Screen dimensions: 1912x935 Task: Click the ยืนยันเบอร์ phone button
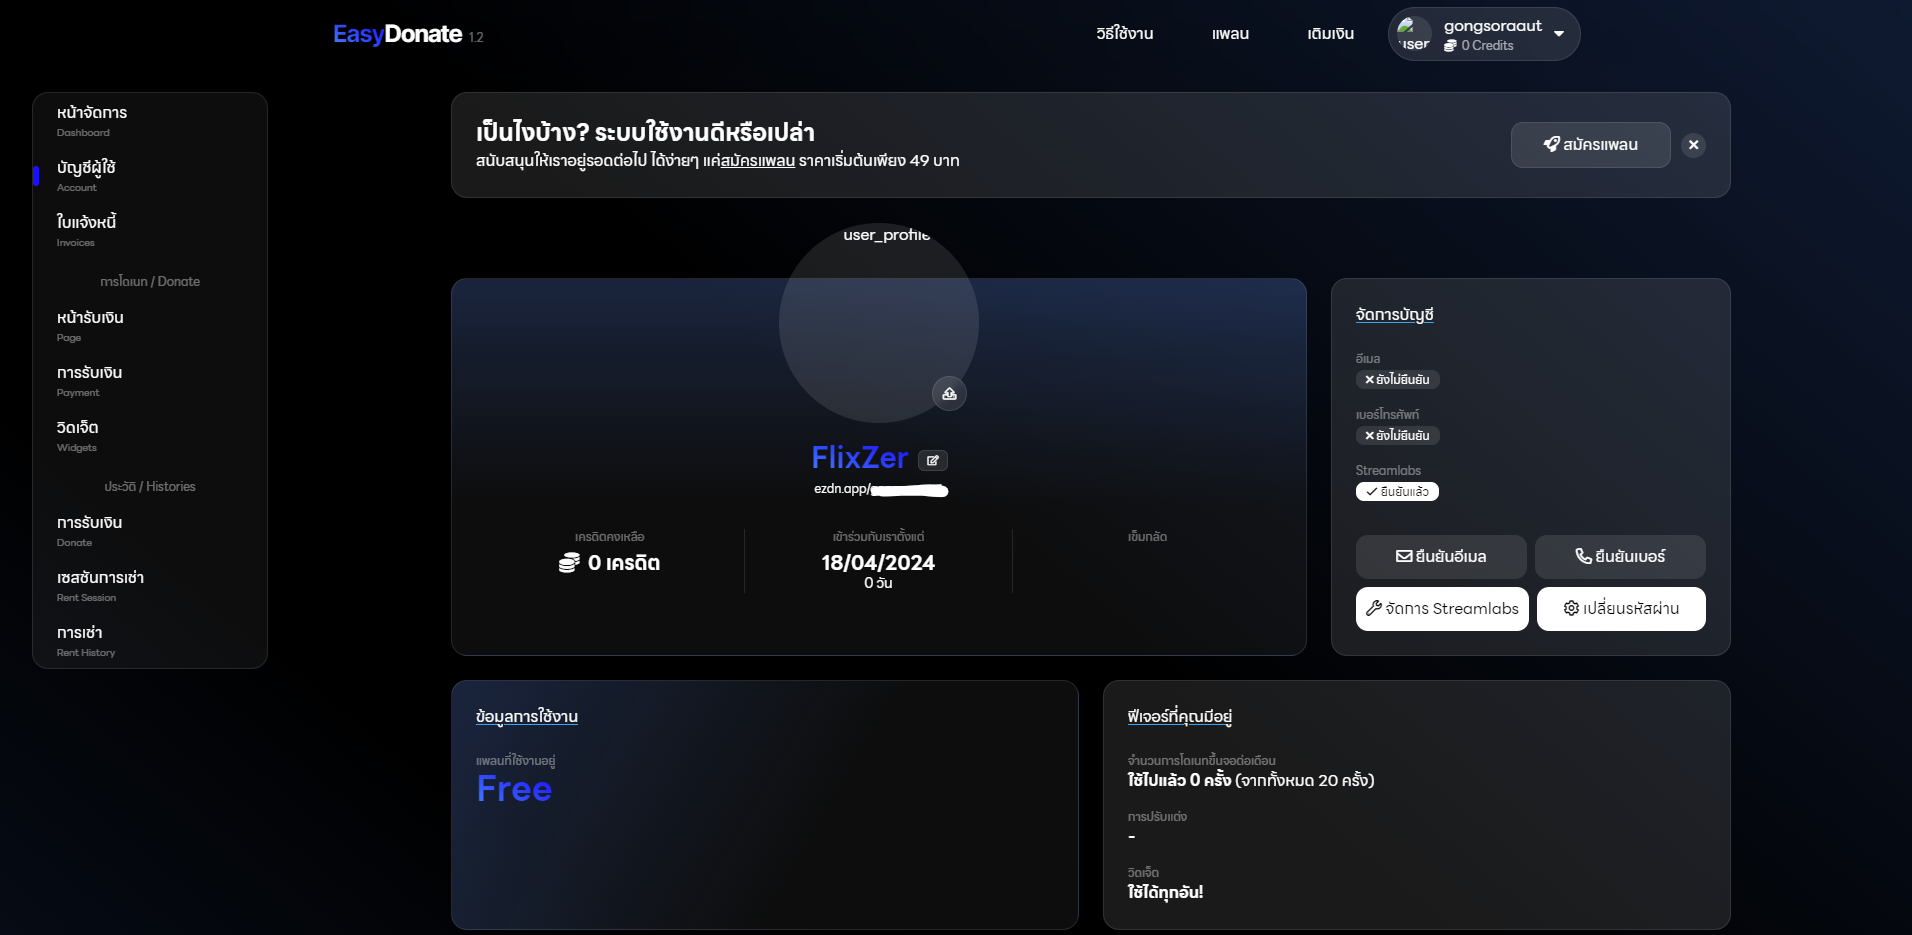[x=1619, y=557]
